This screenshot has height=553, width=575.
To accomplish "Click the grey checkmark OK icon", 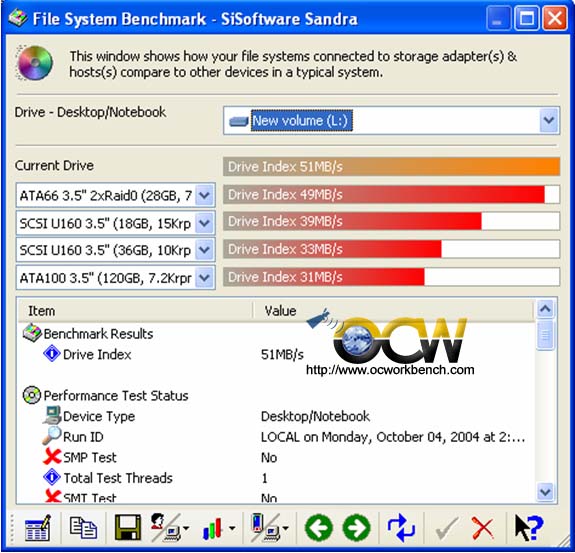I will pyautogui.click(x=446, y=528).
